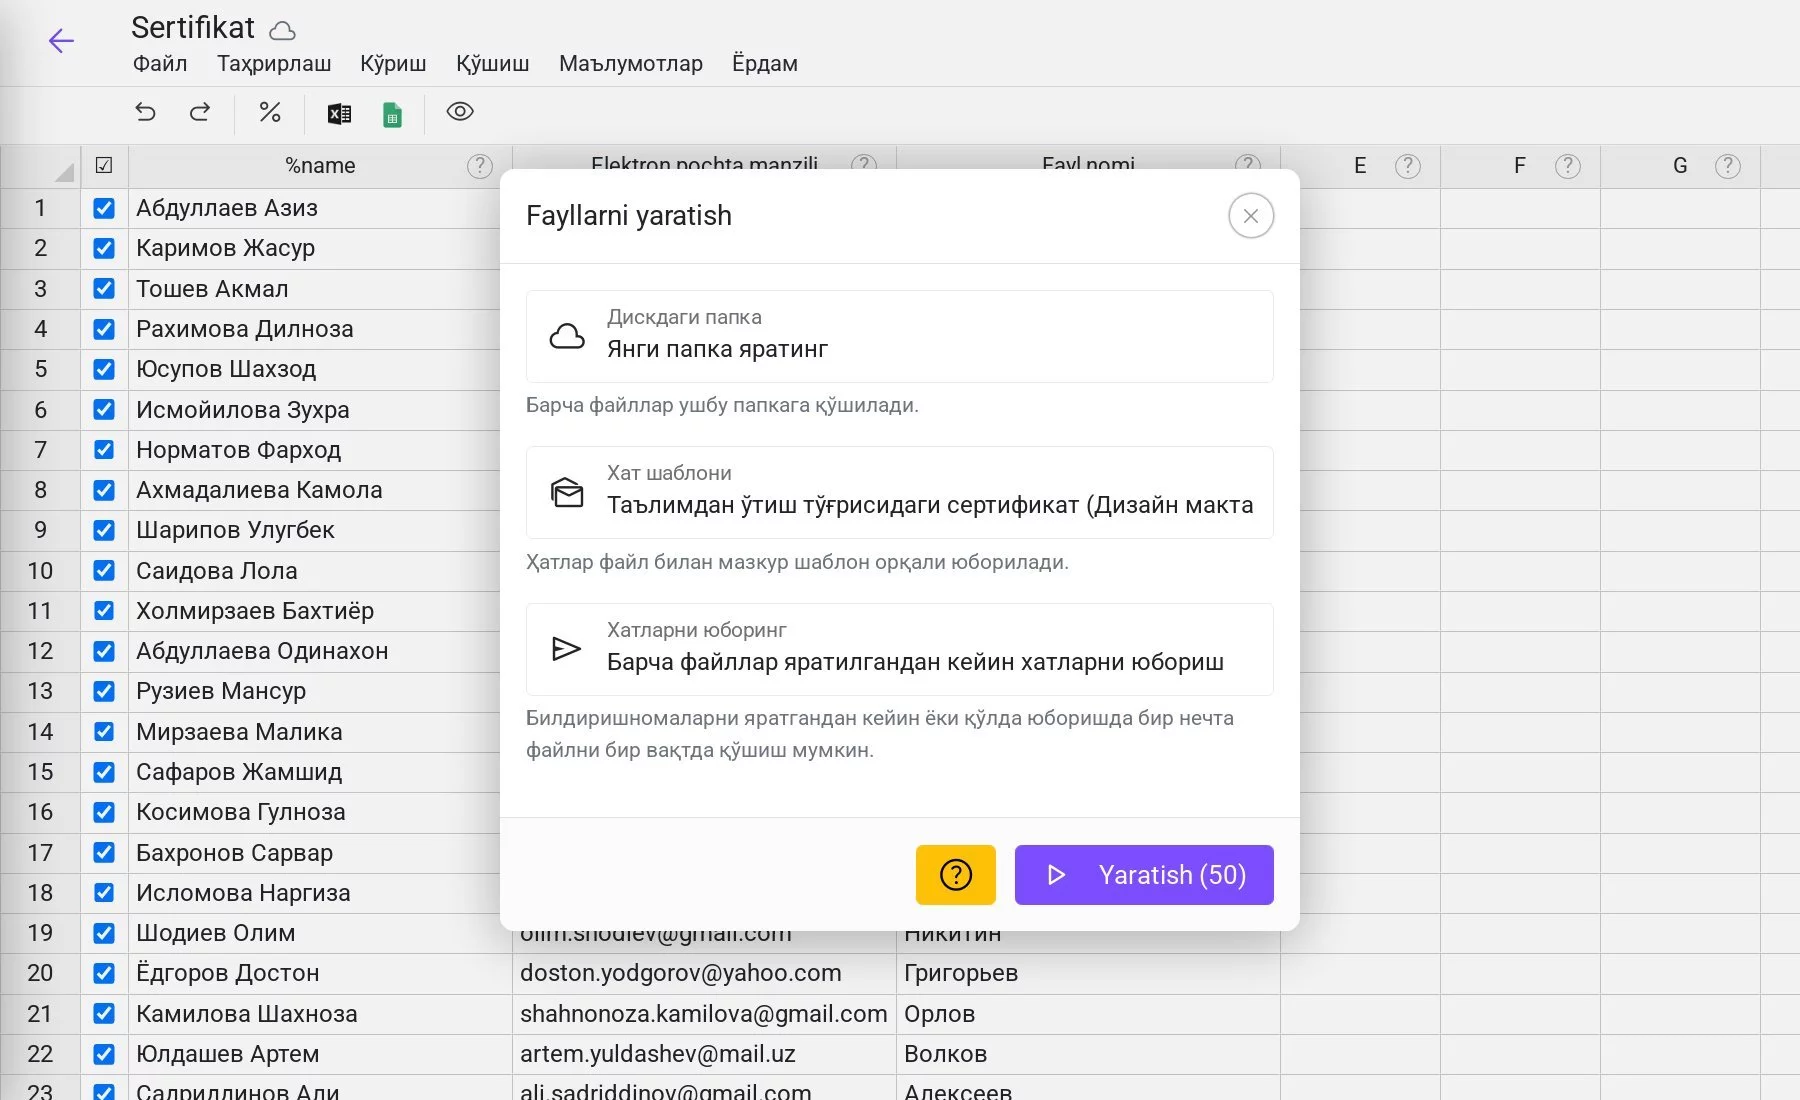Click the select-all corner triangle of grid
Image resolution: width=1800 pixels, height=1100 pixels.
point(64,172)
